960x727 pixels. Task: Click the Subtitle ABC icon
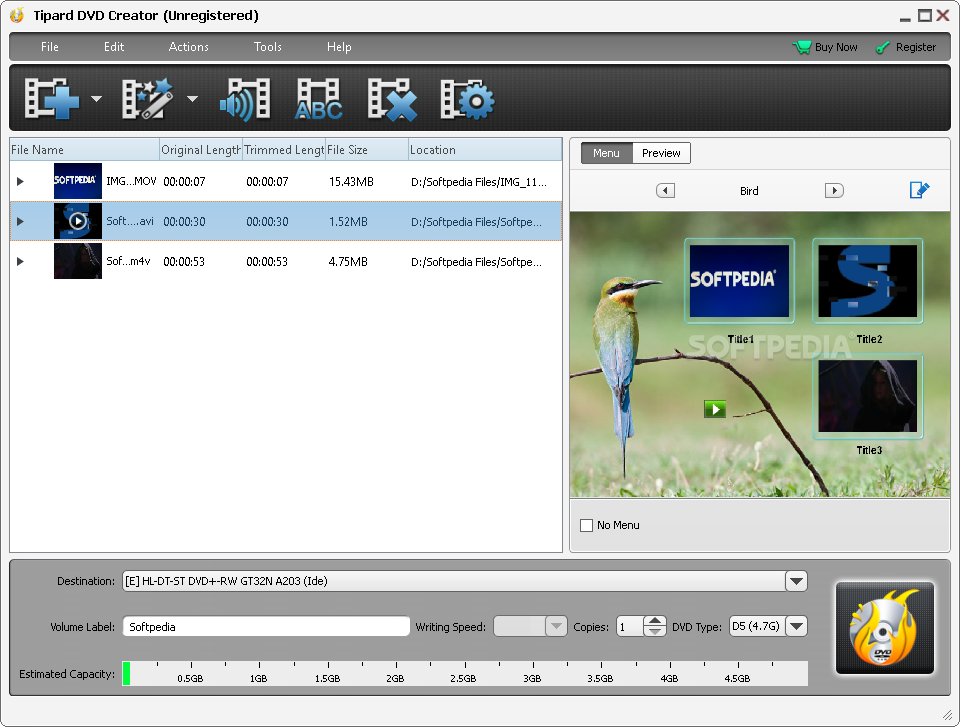pyautogui.click(x=318, y=99)
